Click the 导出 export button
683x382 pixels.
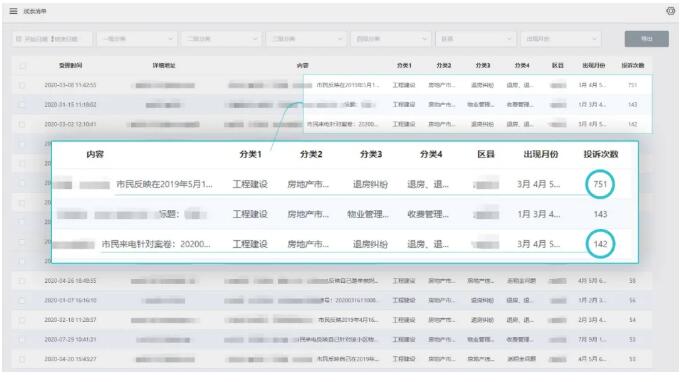point(647,39)
